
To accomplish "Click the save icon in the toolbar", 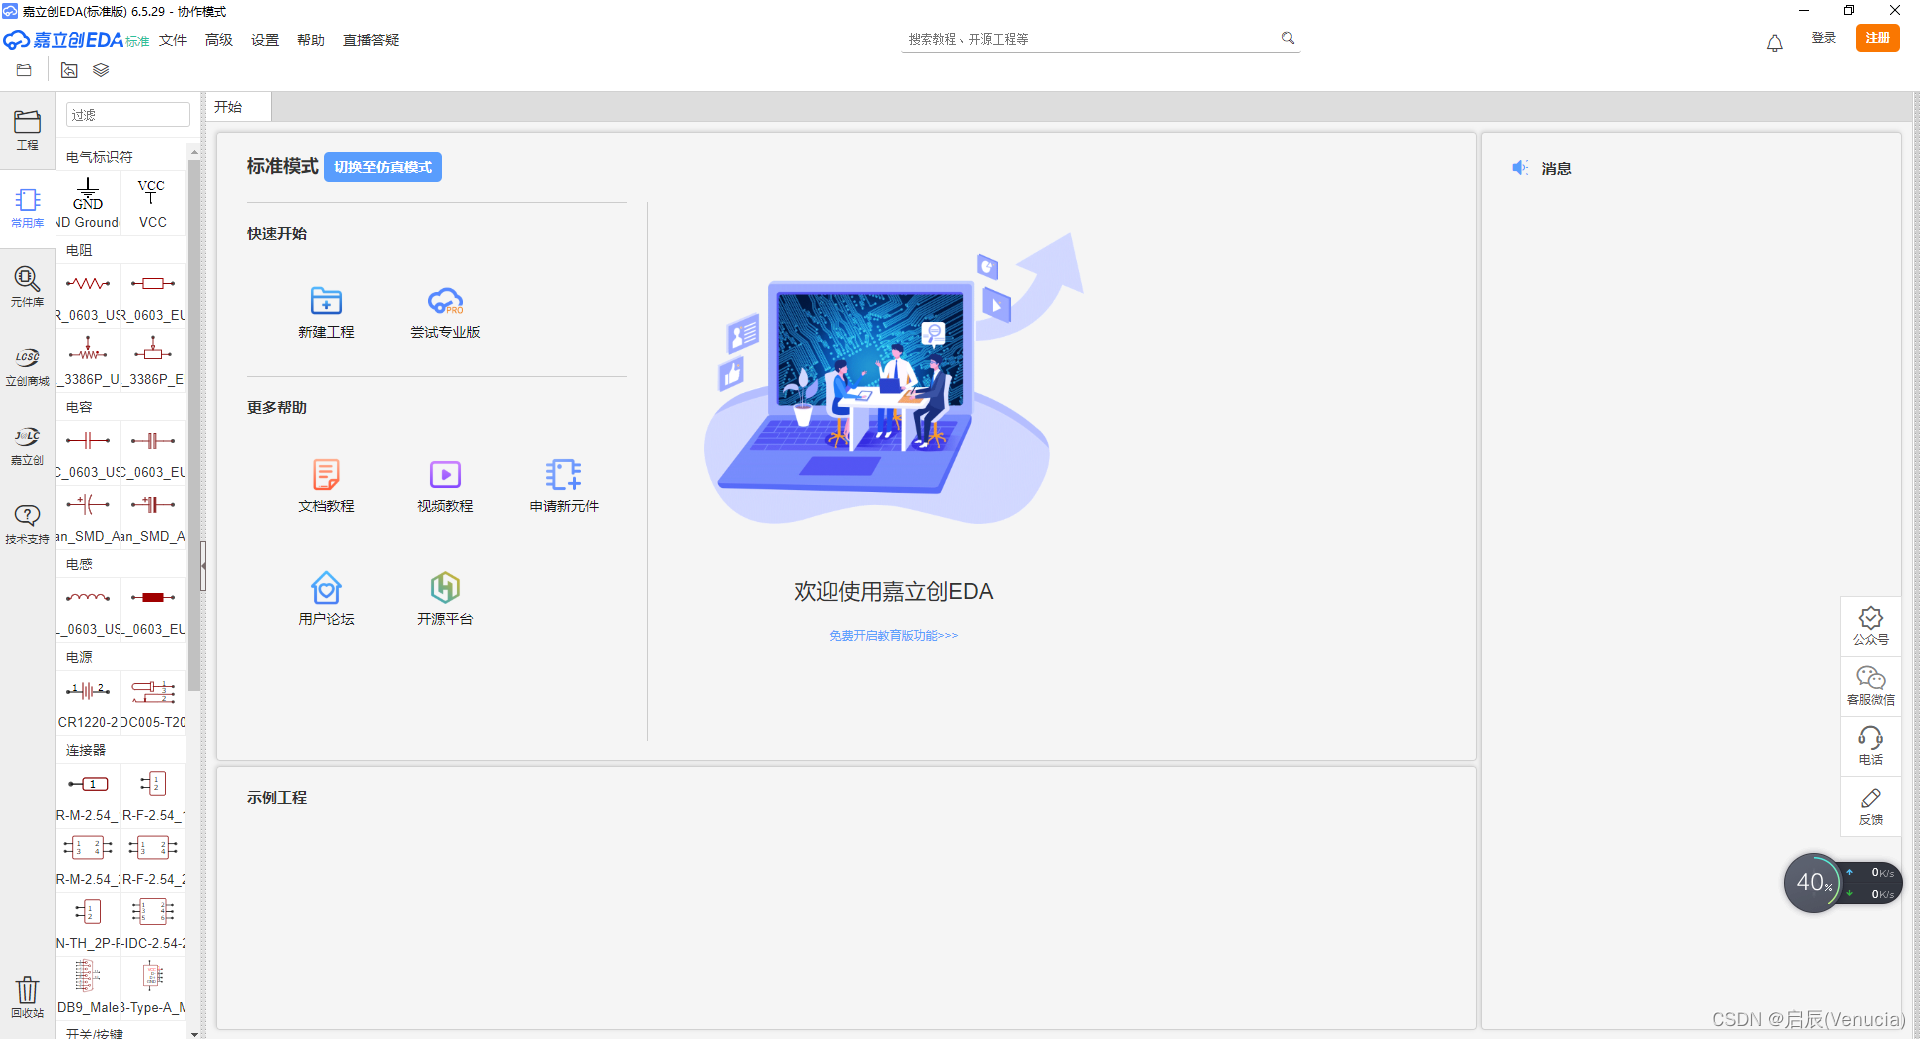I will [24, 70].
